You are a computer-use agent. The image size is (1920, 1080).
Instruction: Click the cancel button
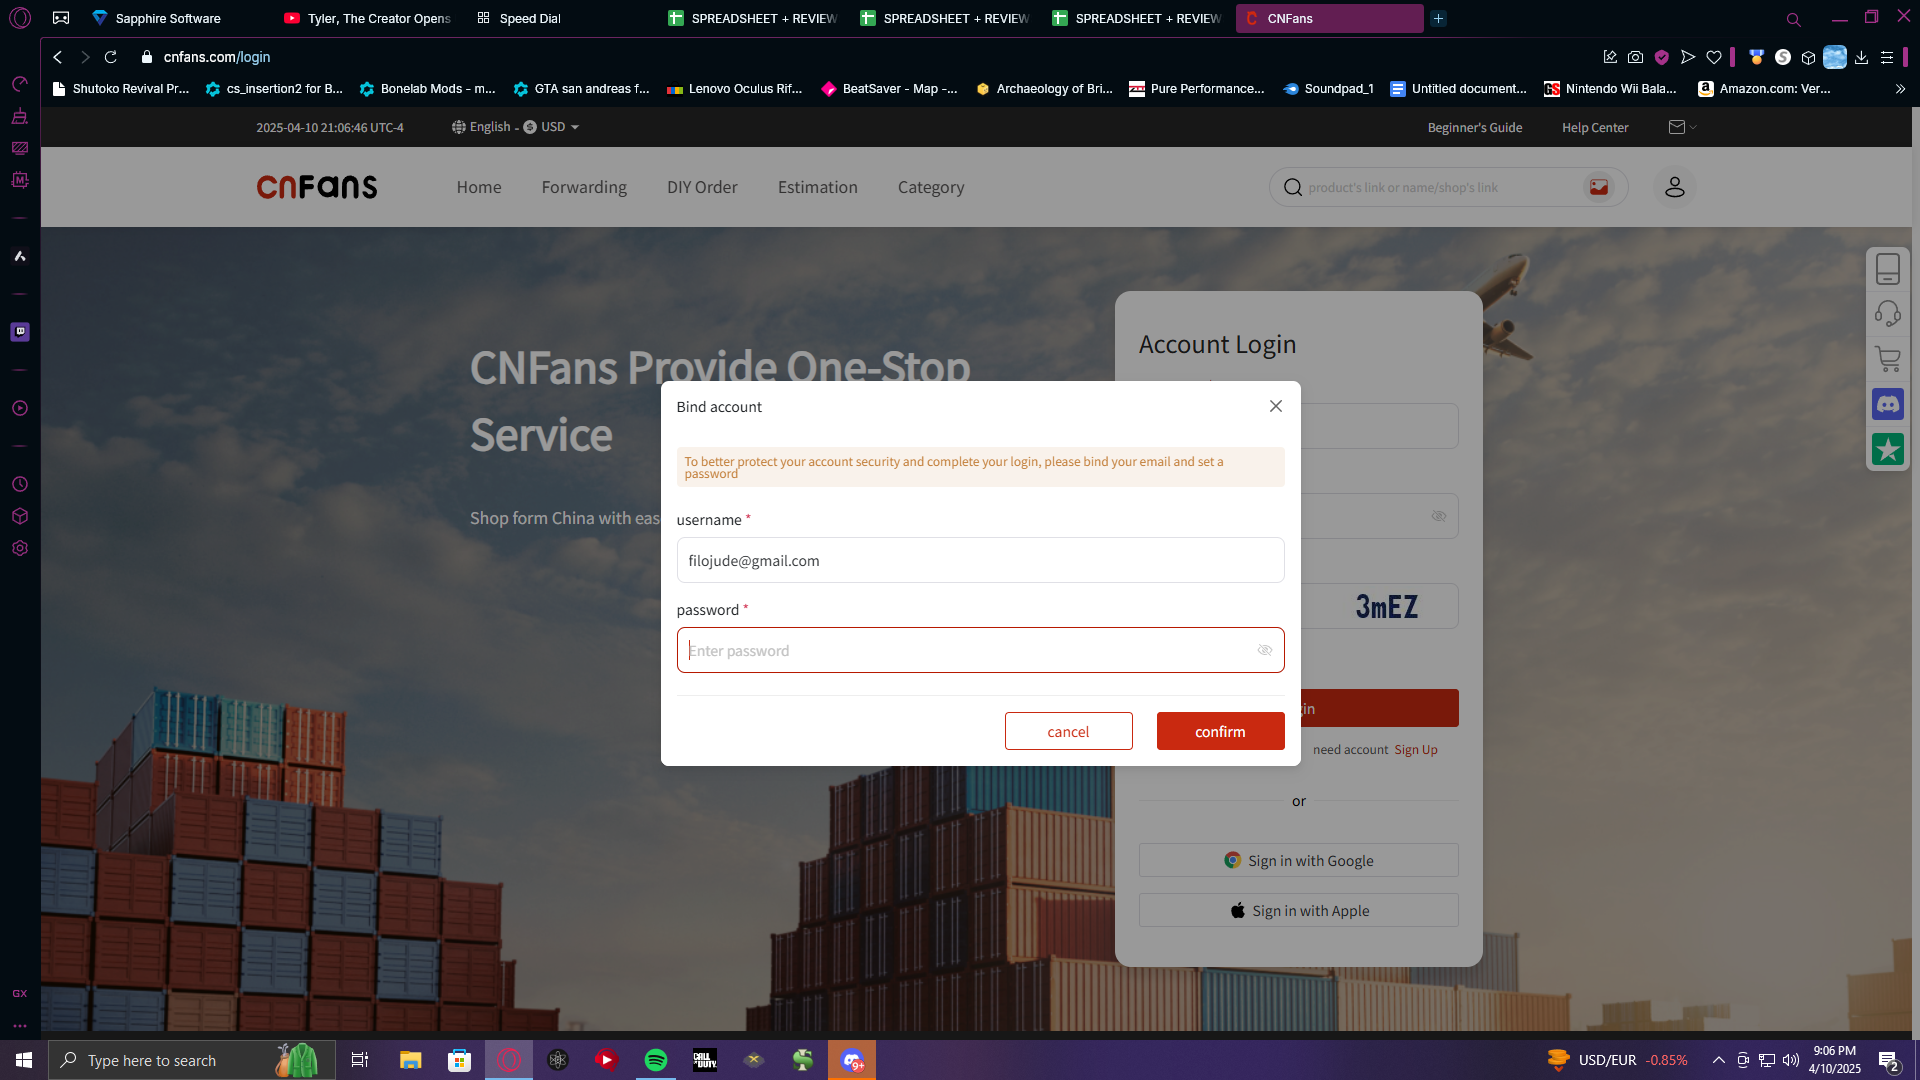tap(1068, 731)
